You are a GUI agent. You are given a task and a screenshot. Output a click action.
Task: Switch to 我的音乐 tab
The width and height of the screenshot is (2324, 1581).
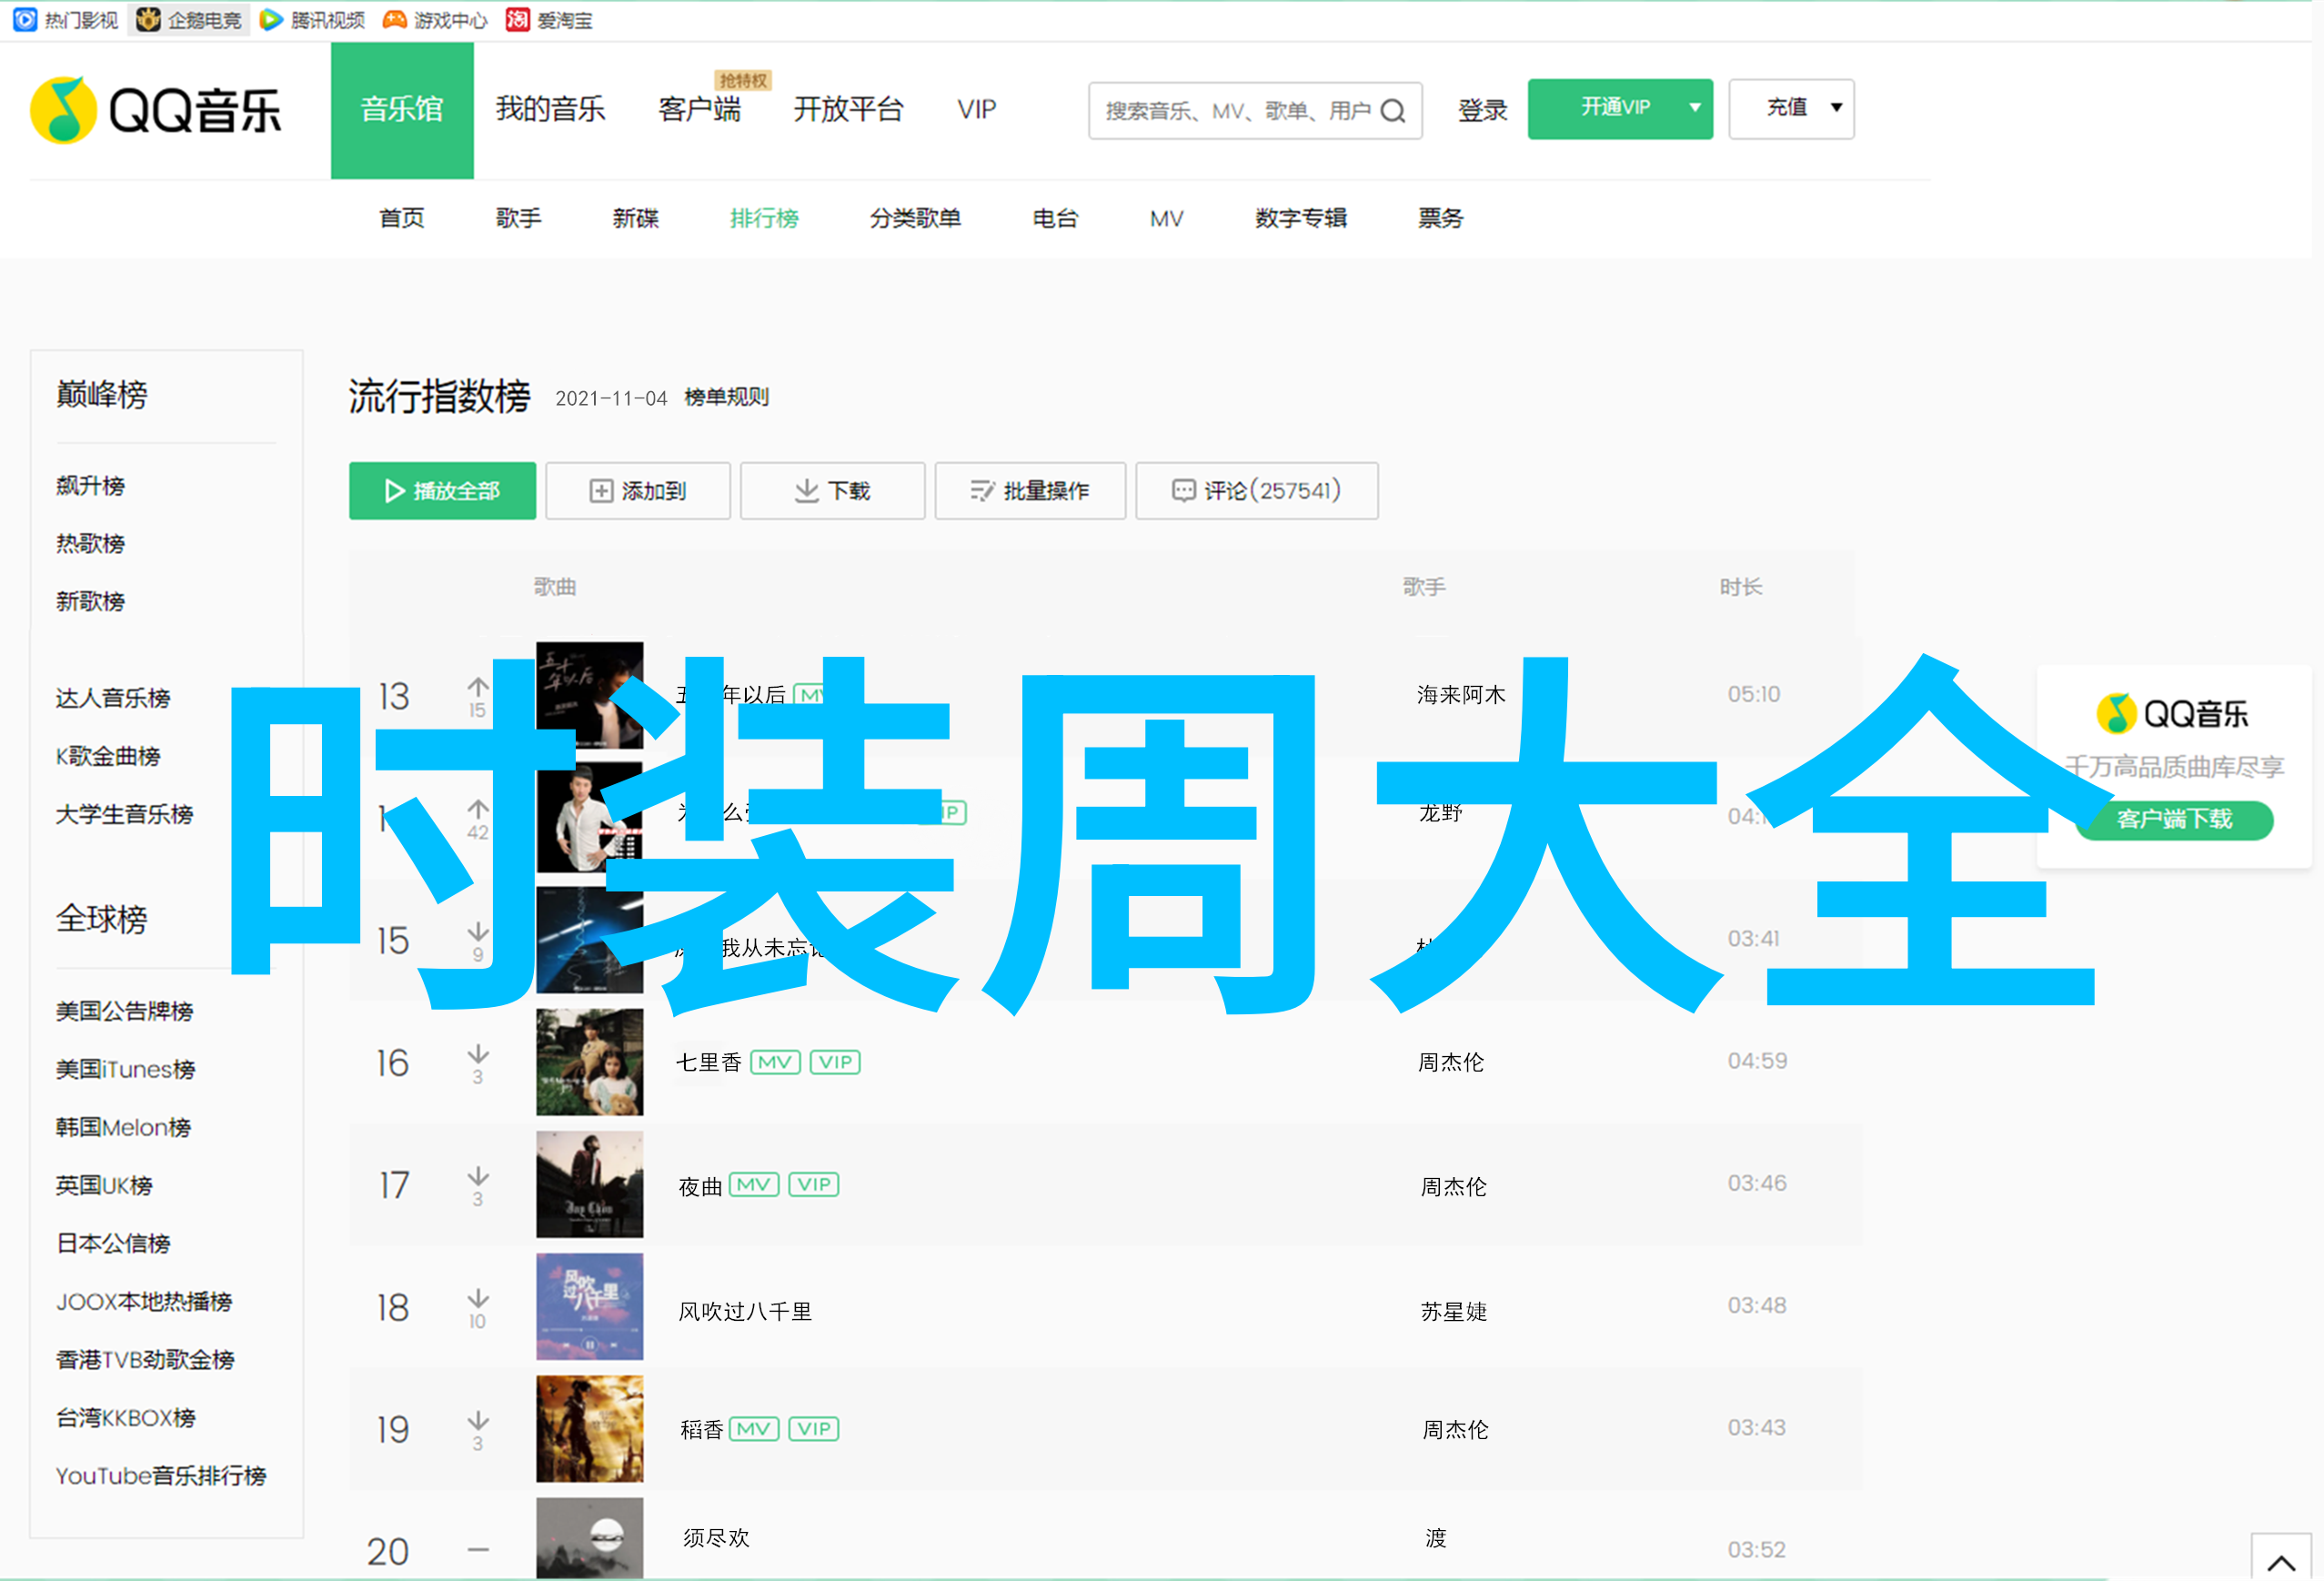[550, 109]
